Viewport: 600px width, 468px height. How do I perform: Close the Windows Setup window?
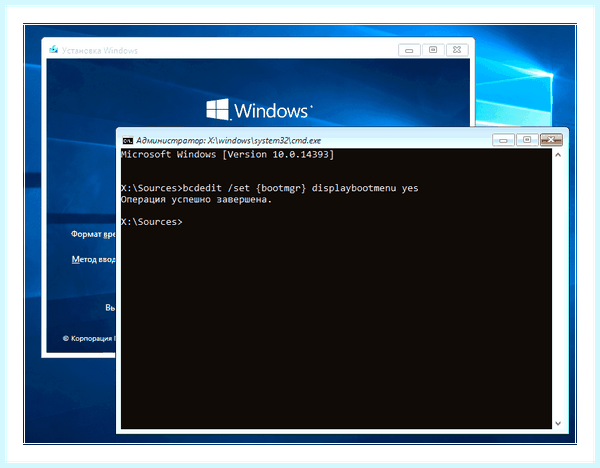(x=457, y=50)
